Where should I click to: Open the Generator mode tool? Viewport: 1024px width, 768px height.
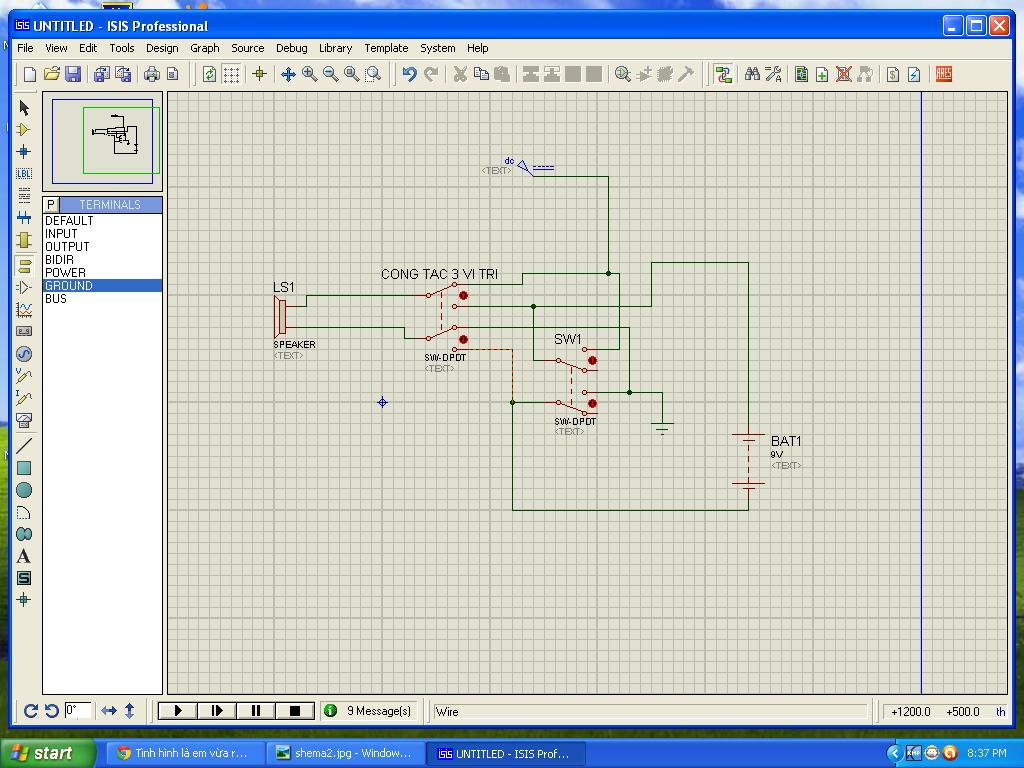pos(24,354)
